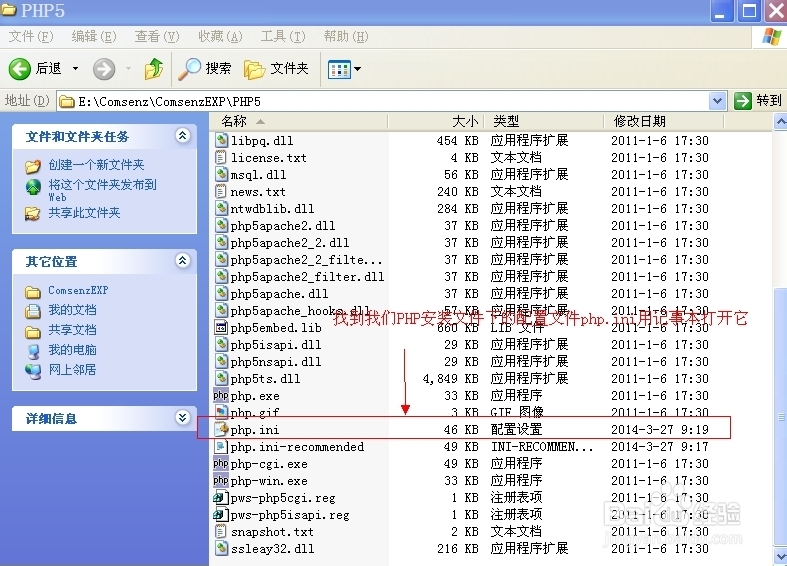Click the Go (转到) button
This screenshot has height=566, width=787.
(x=758, y=101)
